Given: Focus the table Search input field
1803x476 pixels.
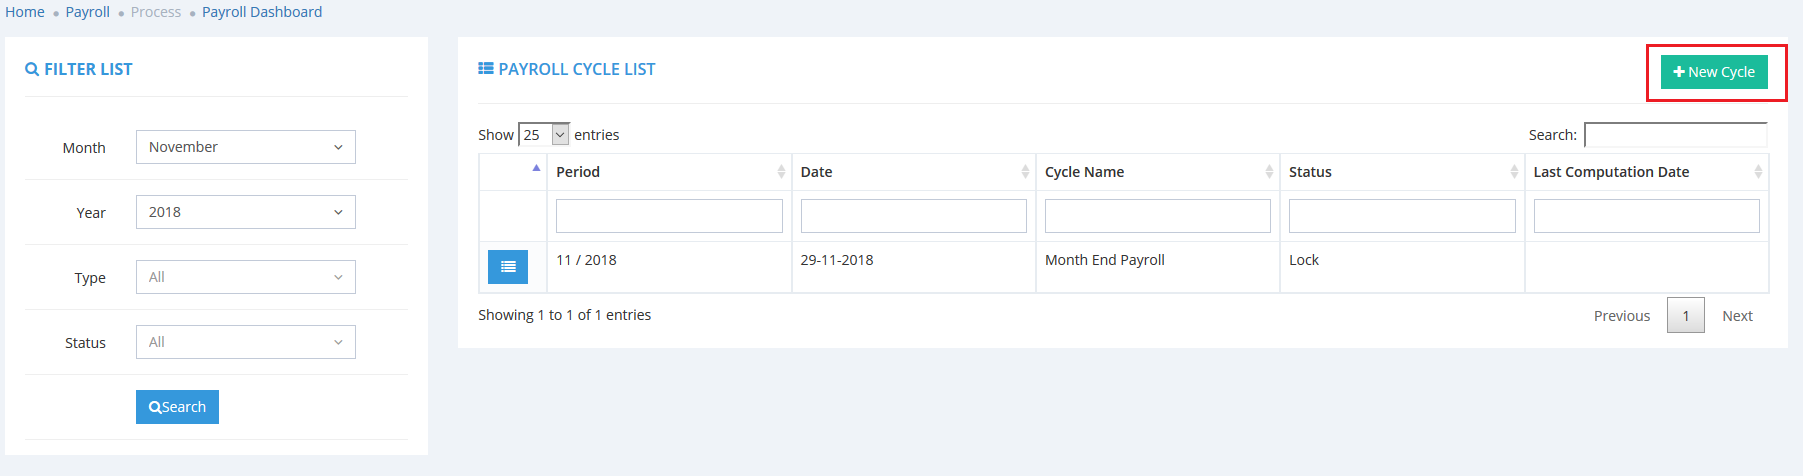Looking at the screenshot, I should pyautogui.click(x=1675, y=135).
